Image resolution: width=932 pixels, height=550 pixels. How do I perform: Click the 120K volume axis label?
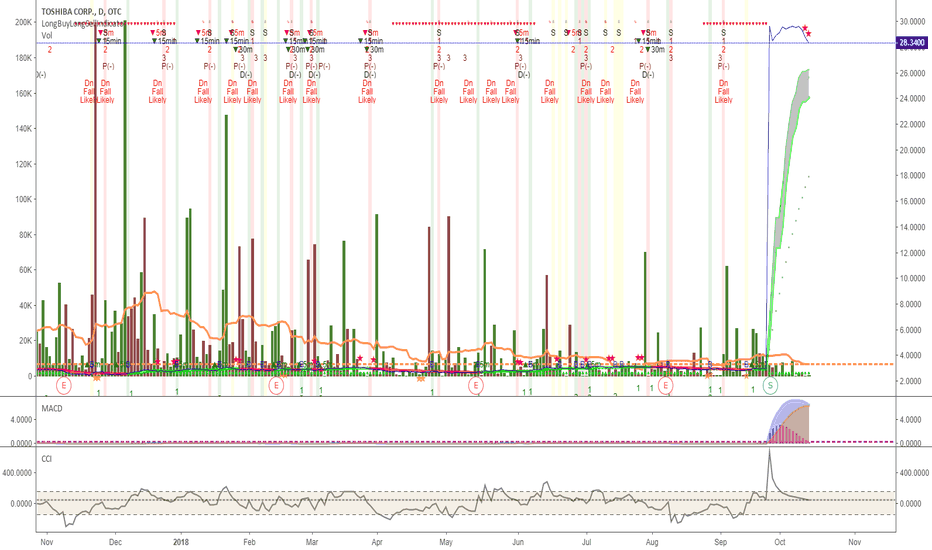pyautogui.click(x=24, y=164)
